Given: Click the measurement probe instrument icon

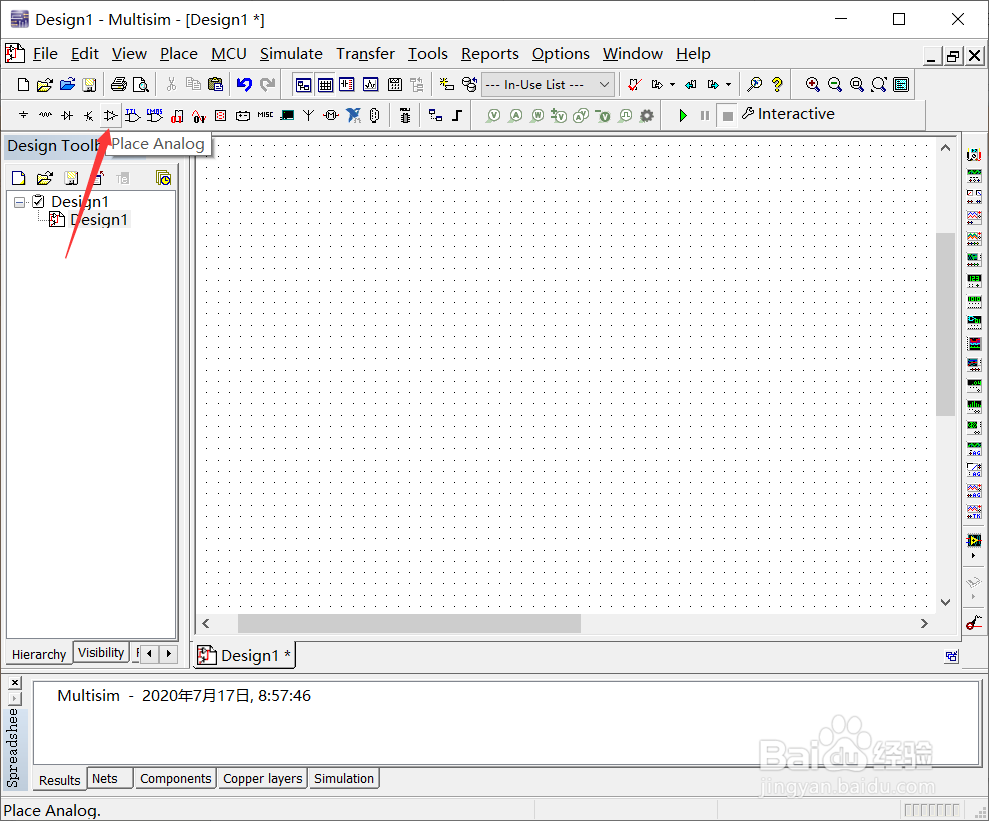Looking at the screenshot, I should pyautogui.click(x=974, y=622).
